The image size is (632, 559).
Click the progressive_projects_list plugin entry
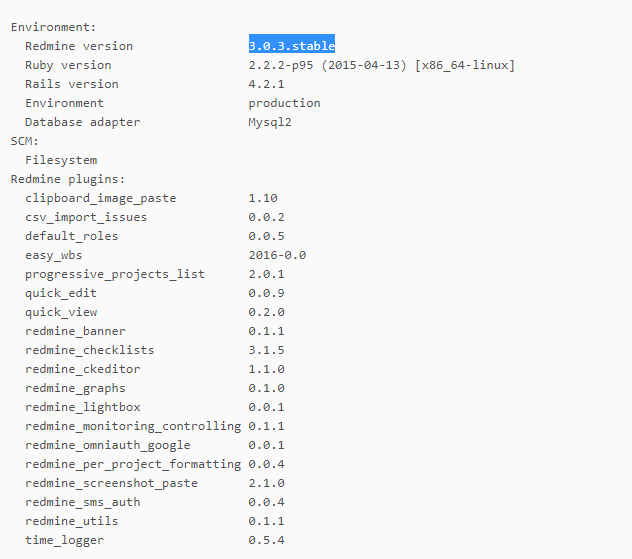coord(115,274)
